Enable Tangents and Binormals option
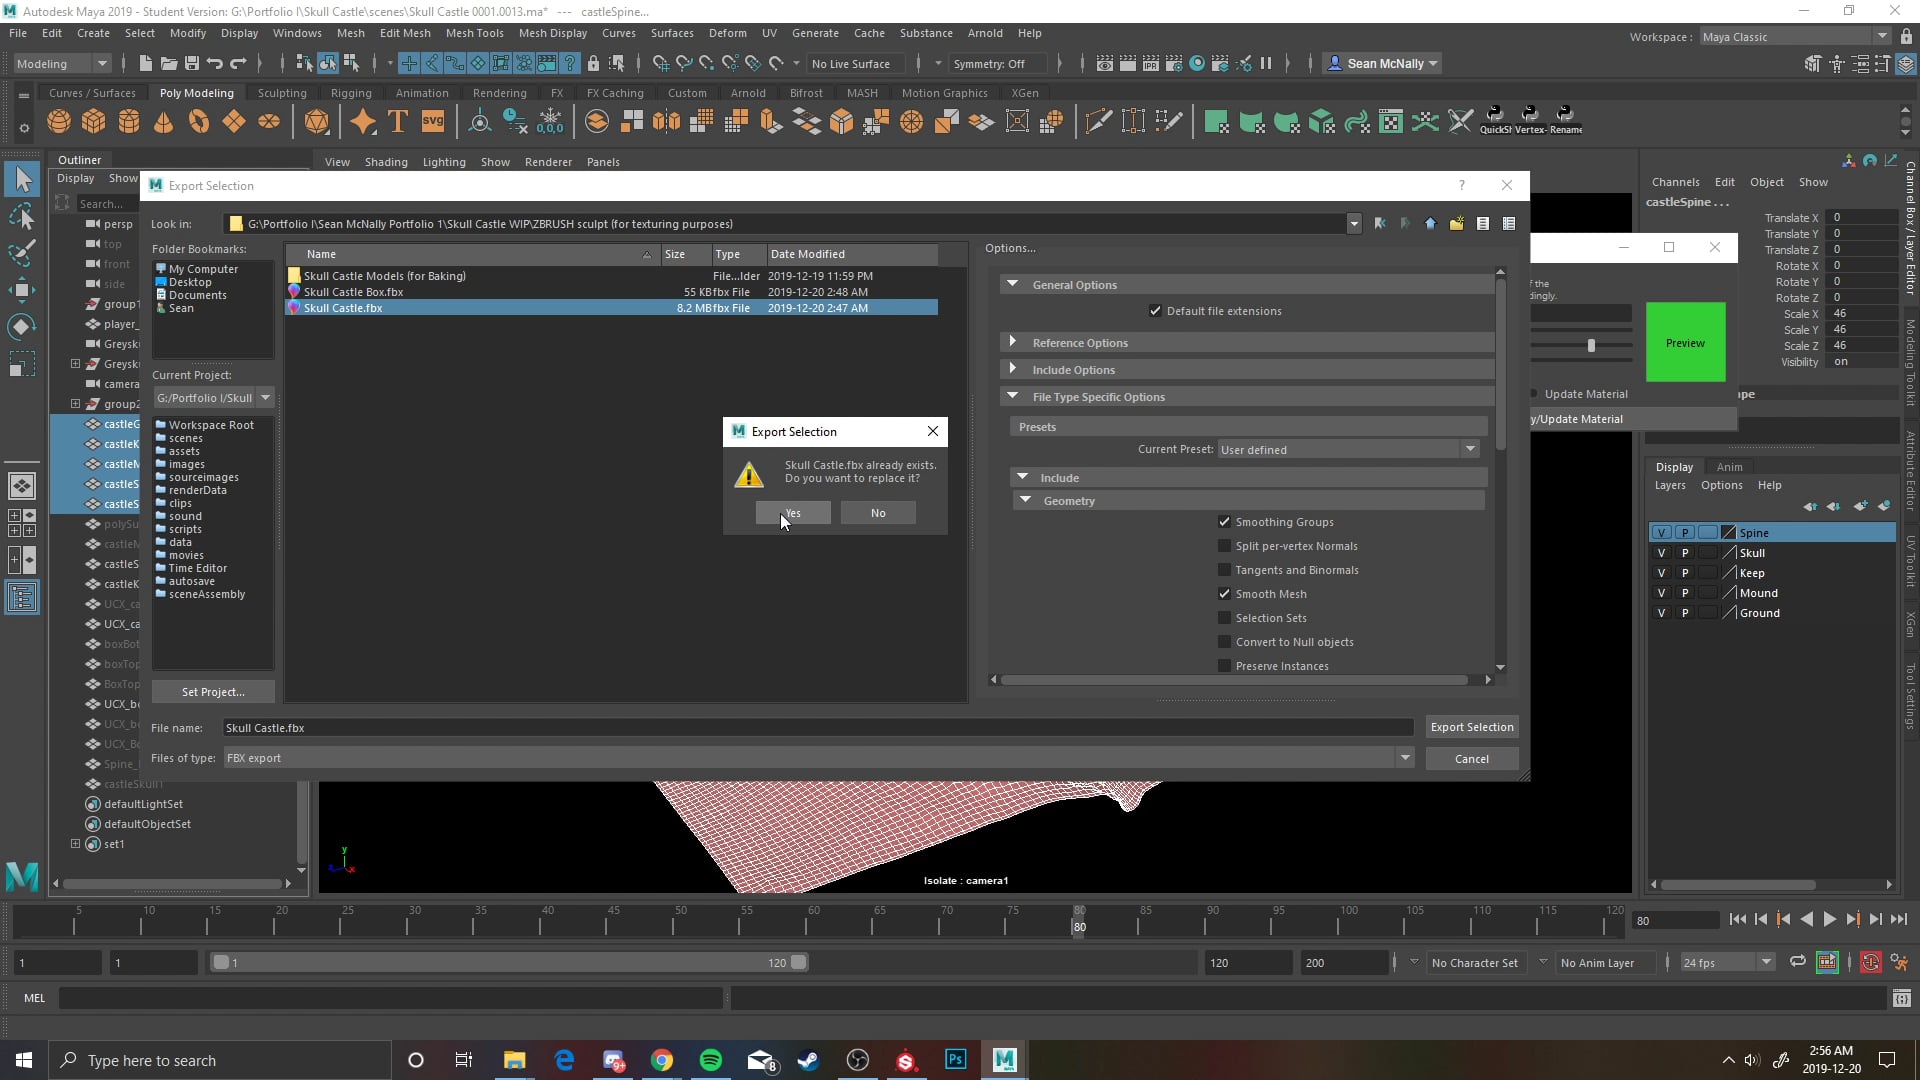Viewport: 1920px width, 1080px height. point(1224,570)
